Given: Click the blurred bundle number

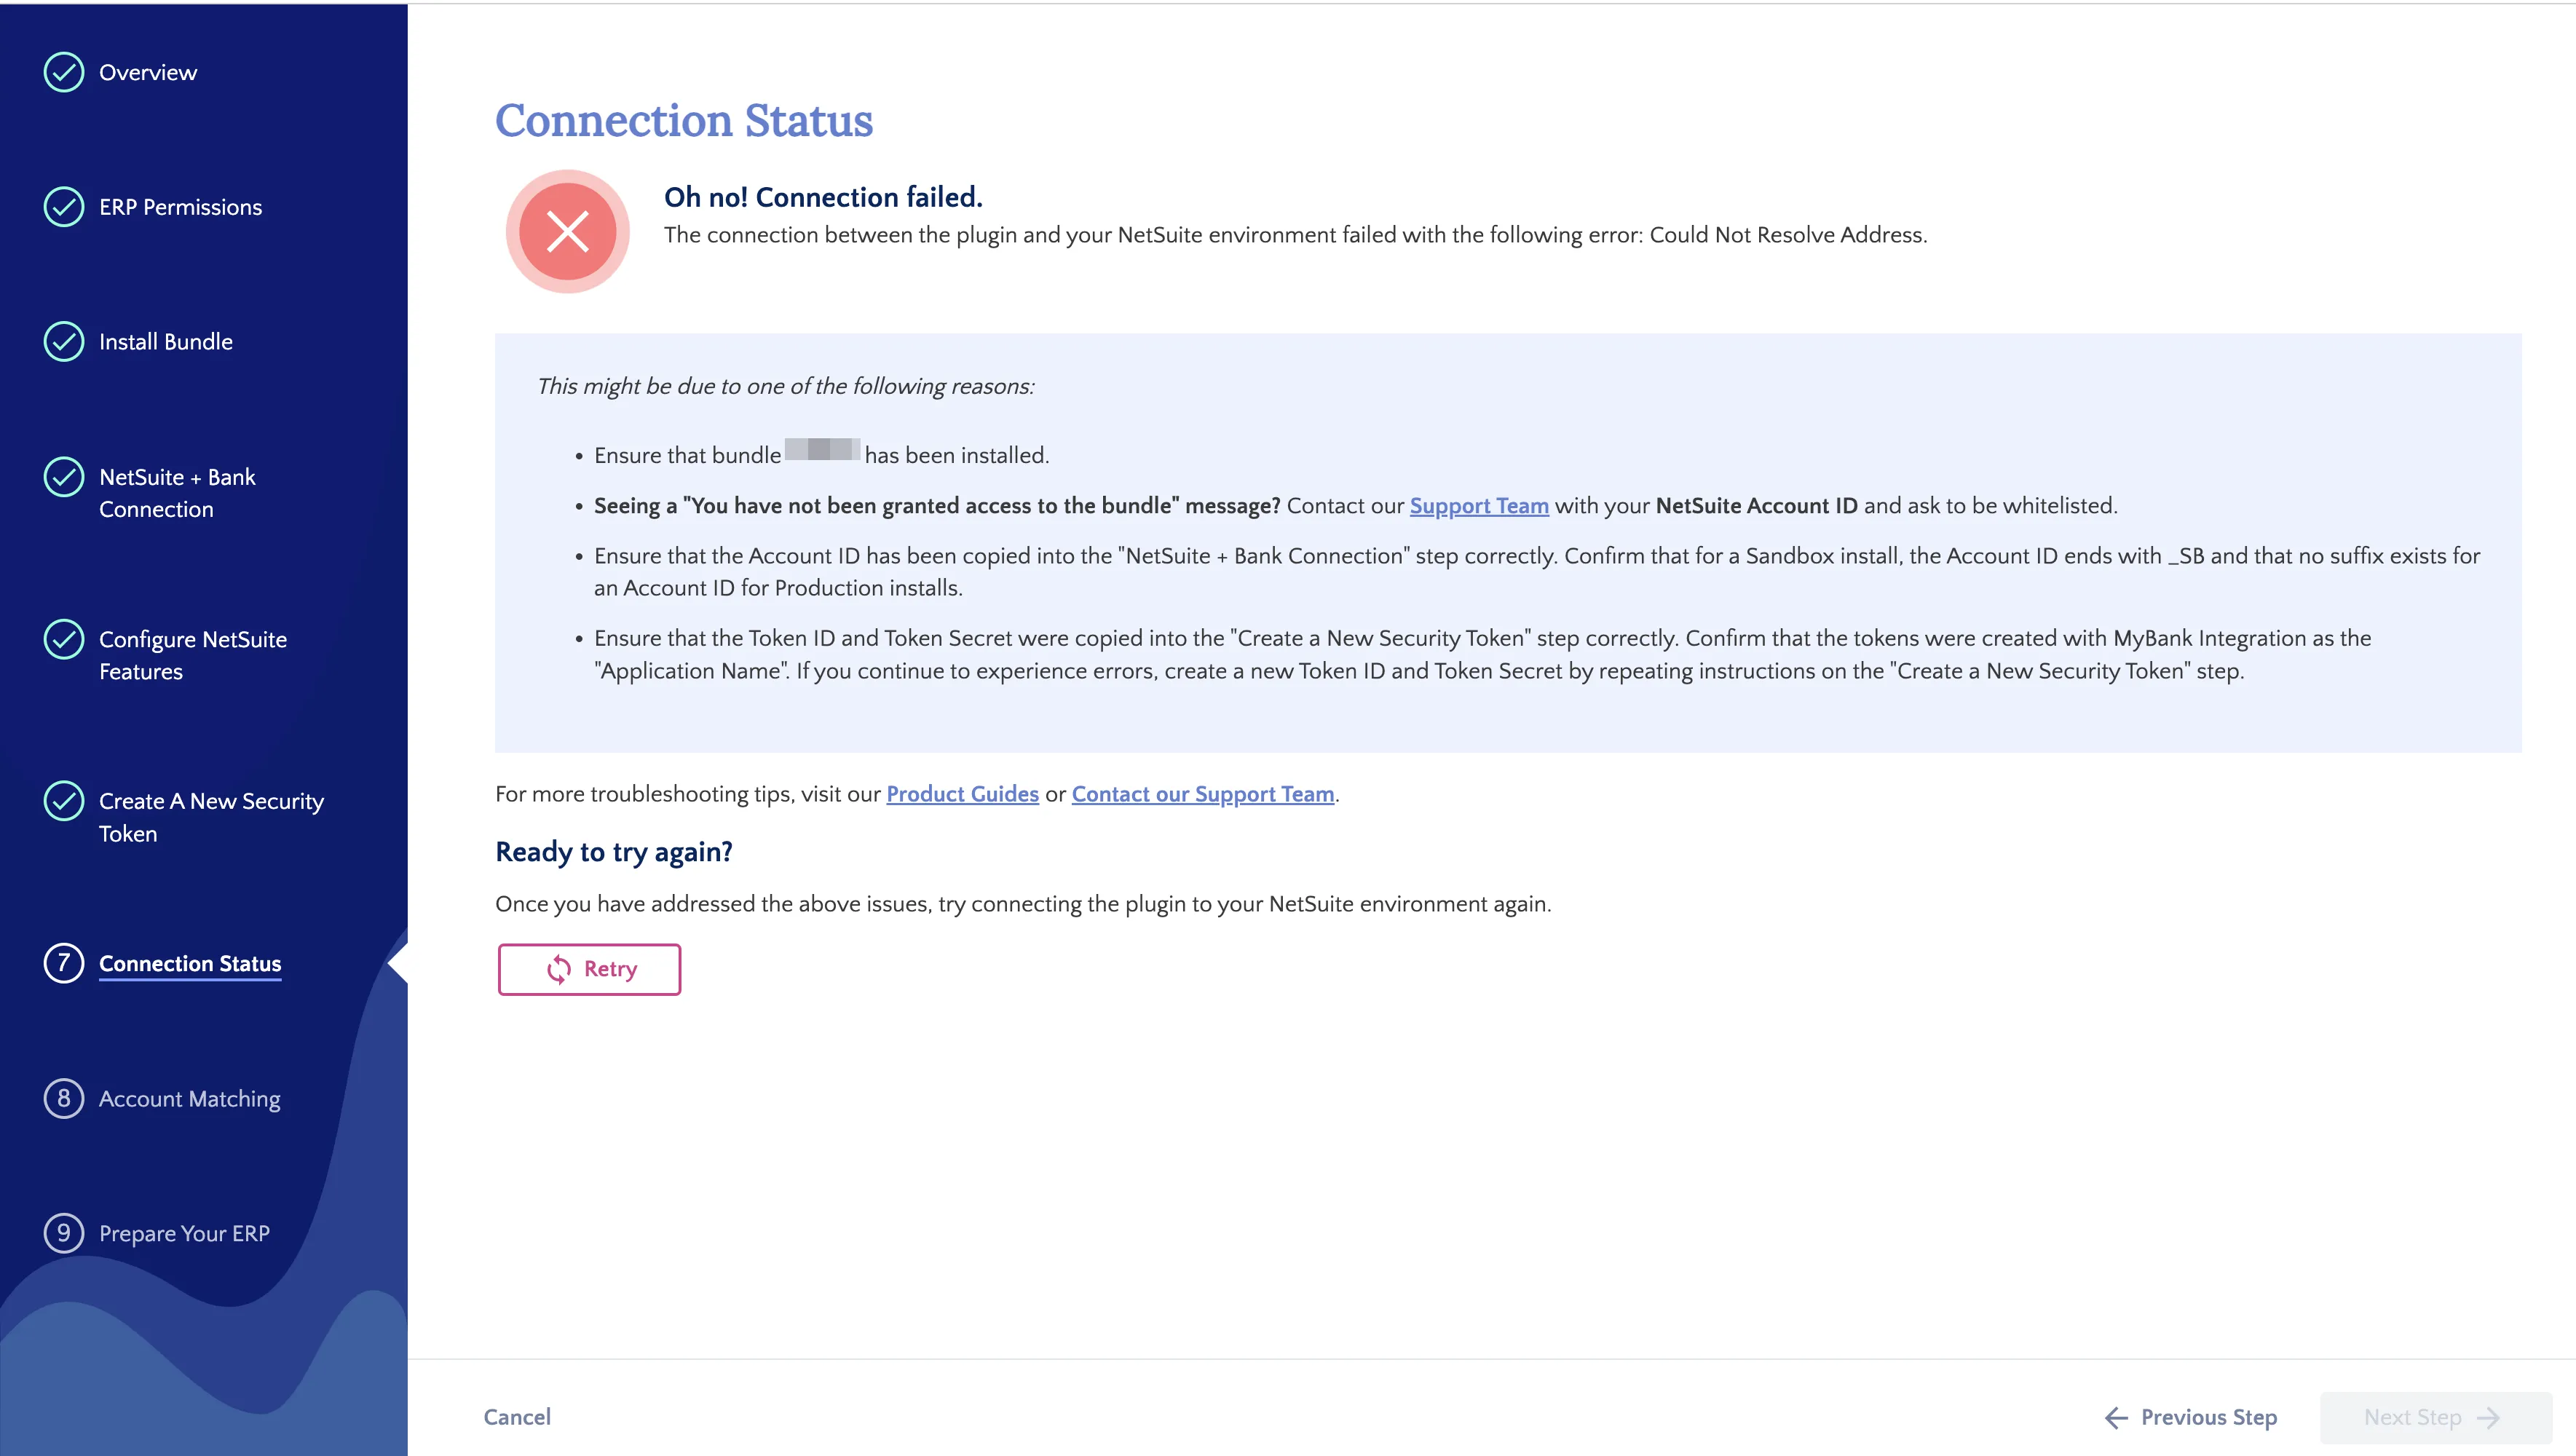Looking at the screenshot, I should click(x=822, y=449).
